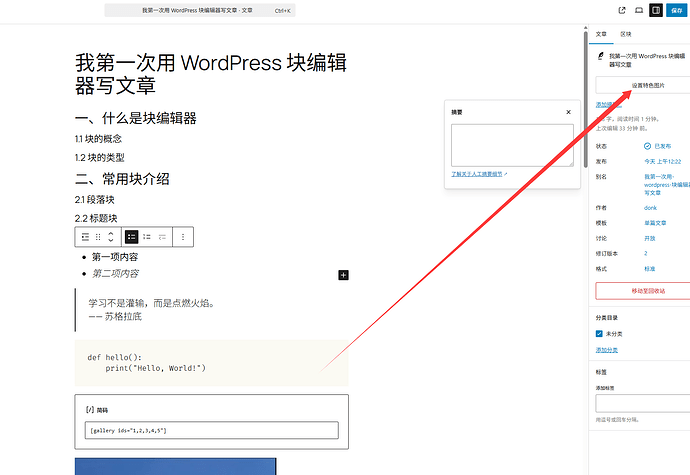Screen dimensions: 690x475
Task: Click the drag handle dots in block toolbar
Action: pos(98,237)
